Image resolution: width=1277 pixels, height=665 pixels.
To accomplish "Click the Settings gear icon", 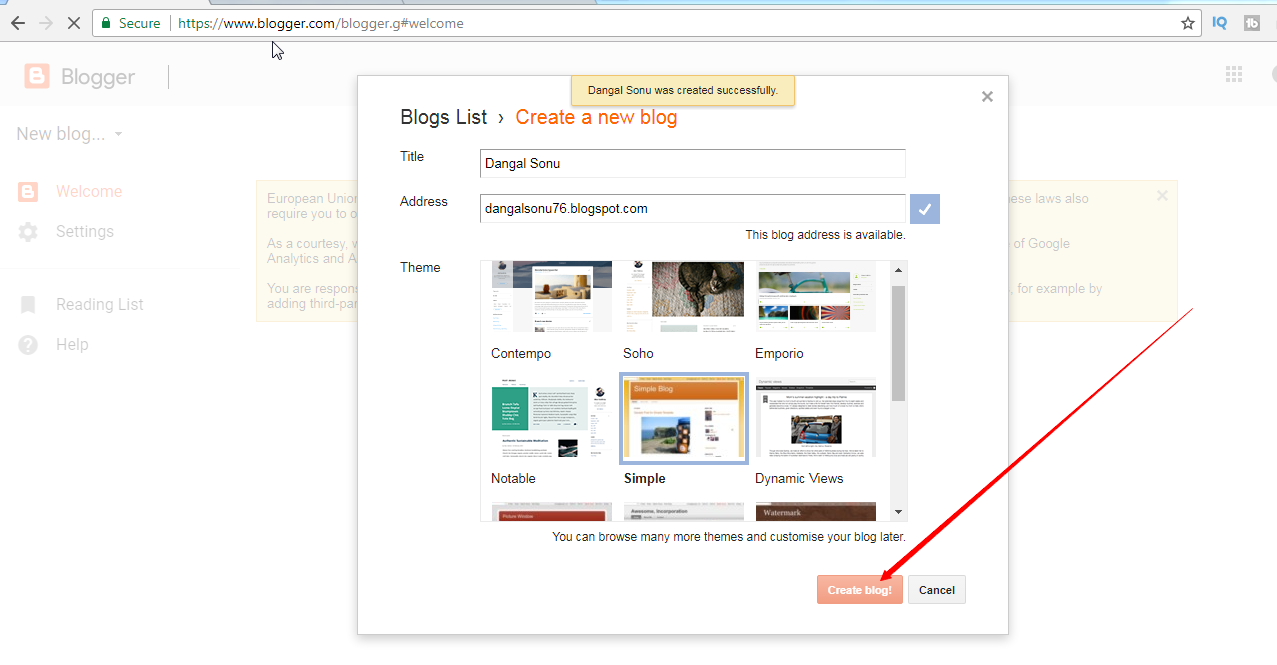I will tap(28, 232).
